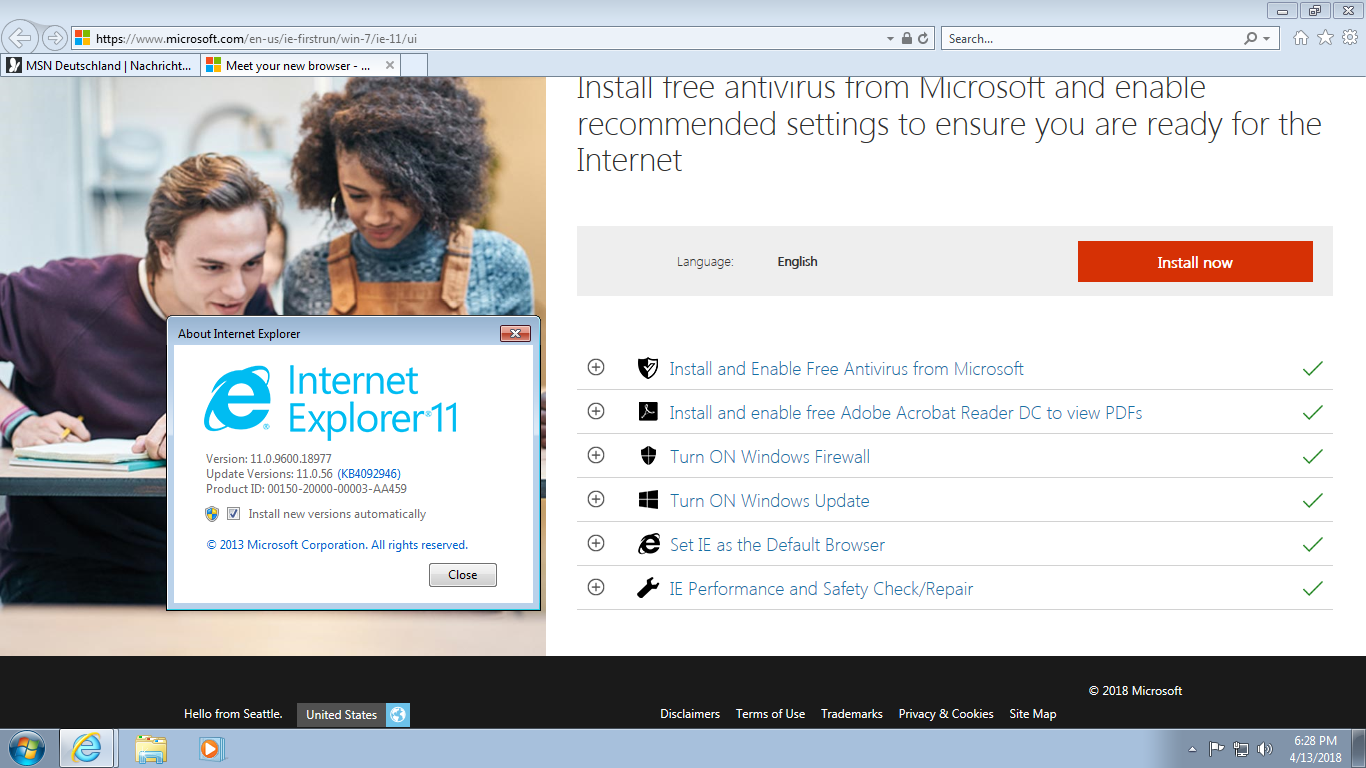Image resolution: width=1366 pixels, height=768 pixels.
Task: Click the Adobe Acrobat PDF icon
Action: click(x=648, y=412)
